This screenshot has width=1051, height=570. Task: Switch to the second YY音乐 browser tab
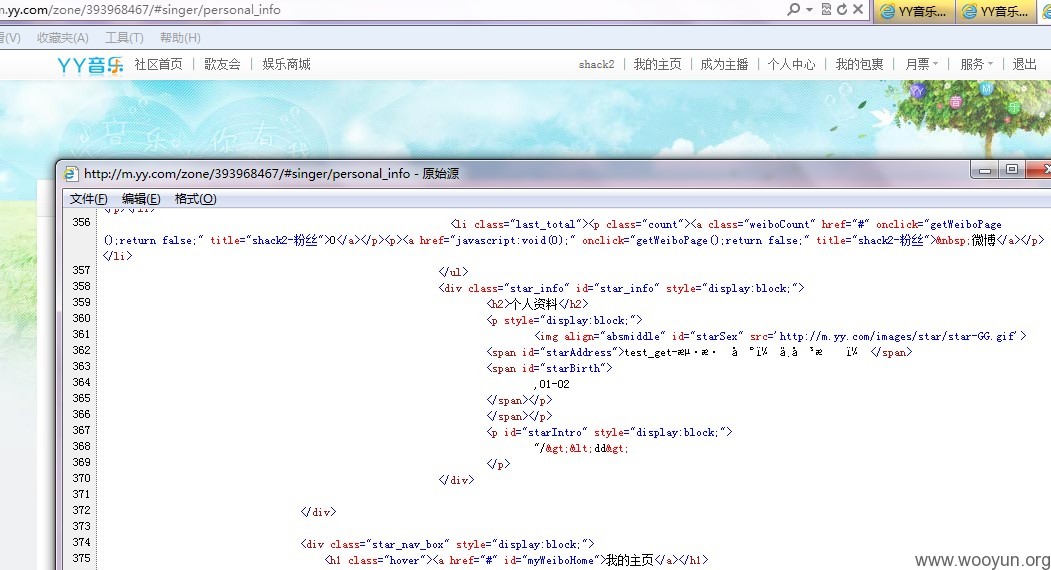click(x=996, y=11)
